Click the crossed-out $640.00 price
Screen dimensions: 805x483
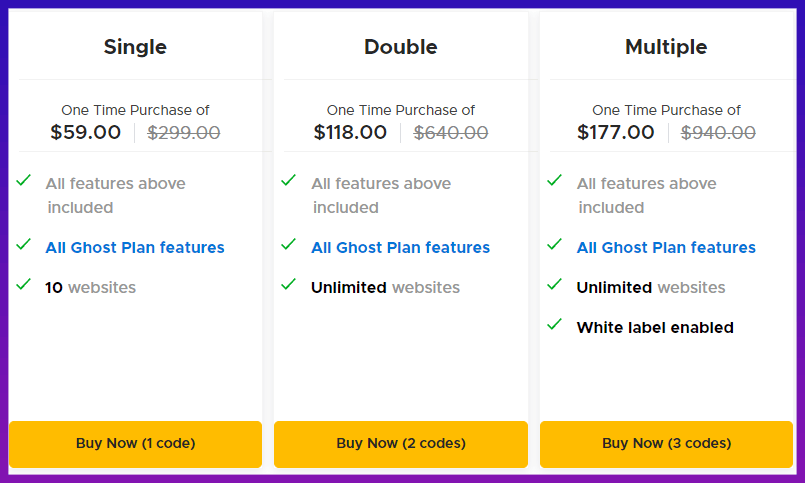pos(451,132)
